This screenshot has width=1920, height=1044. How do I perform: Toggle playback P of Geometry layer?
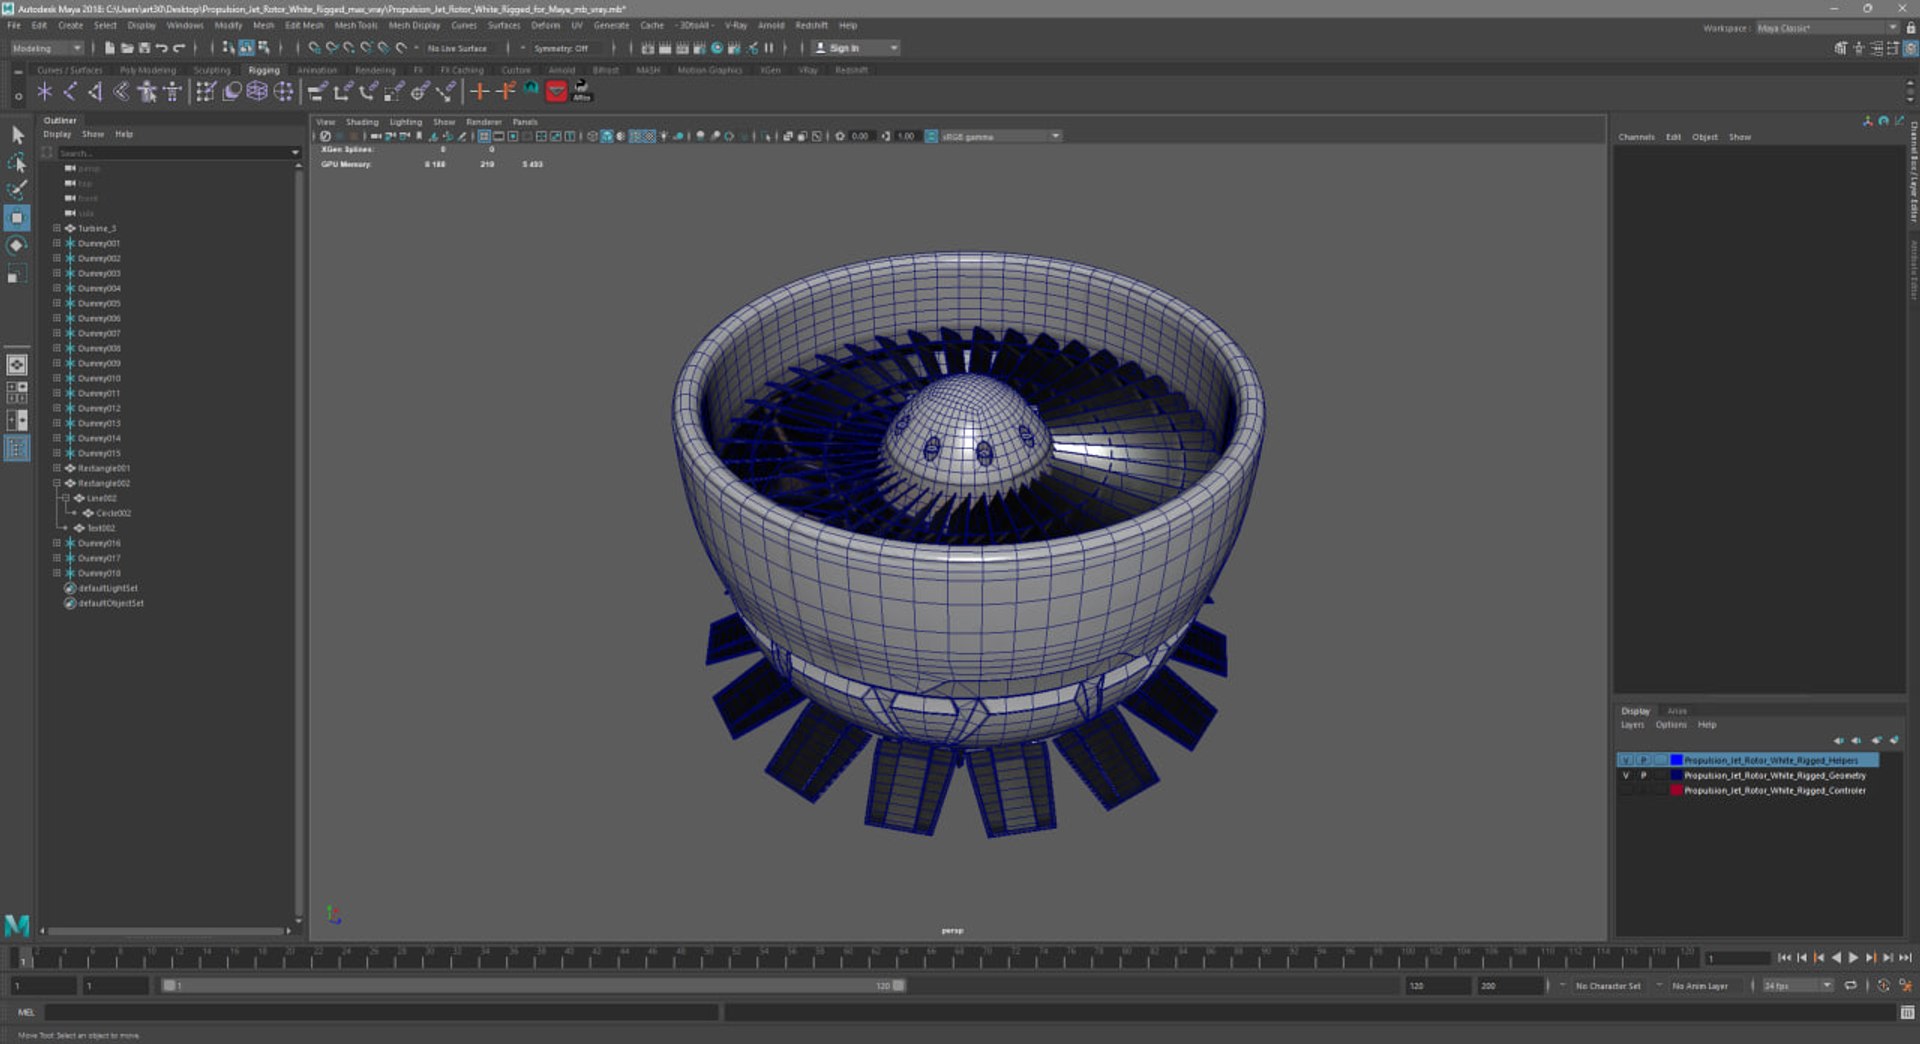(1643, 775)
